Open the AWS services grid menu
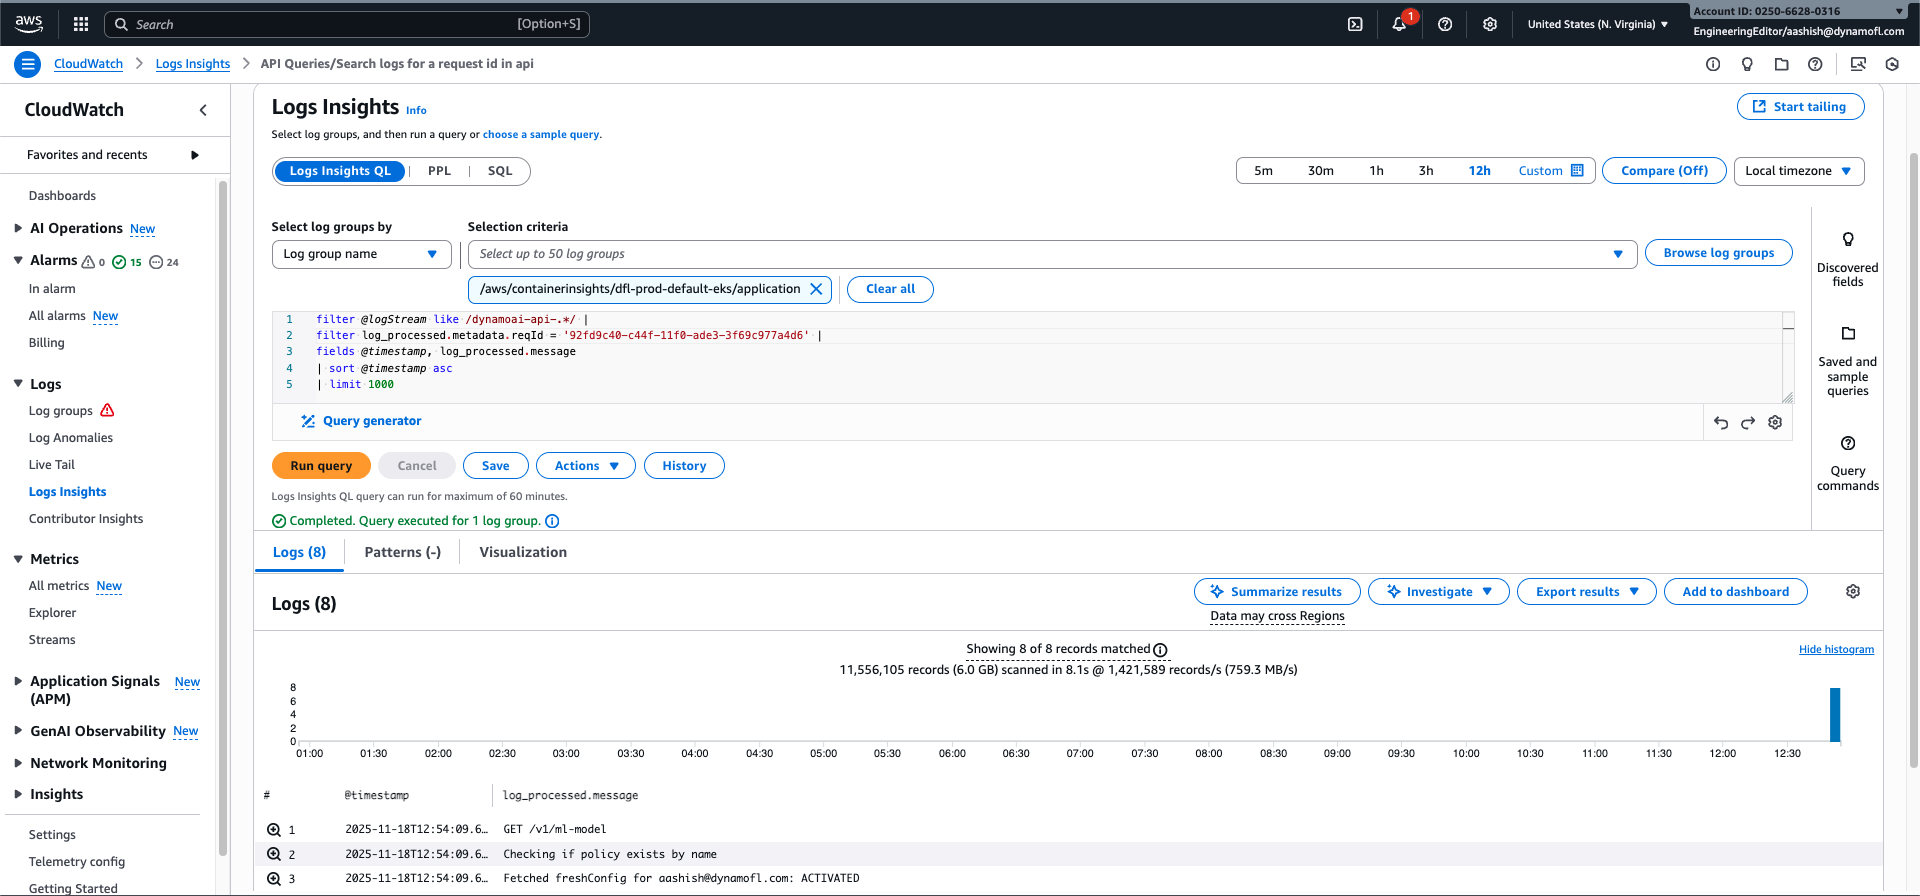The image size is (1920, 896). [x=81, y=24]
